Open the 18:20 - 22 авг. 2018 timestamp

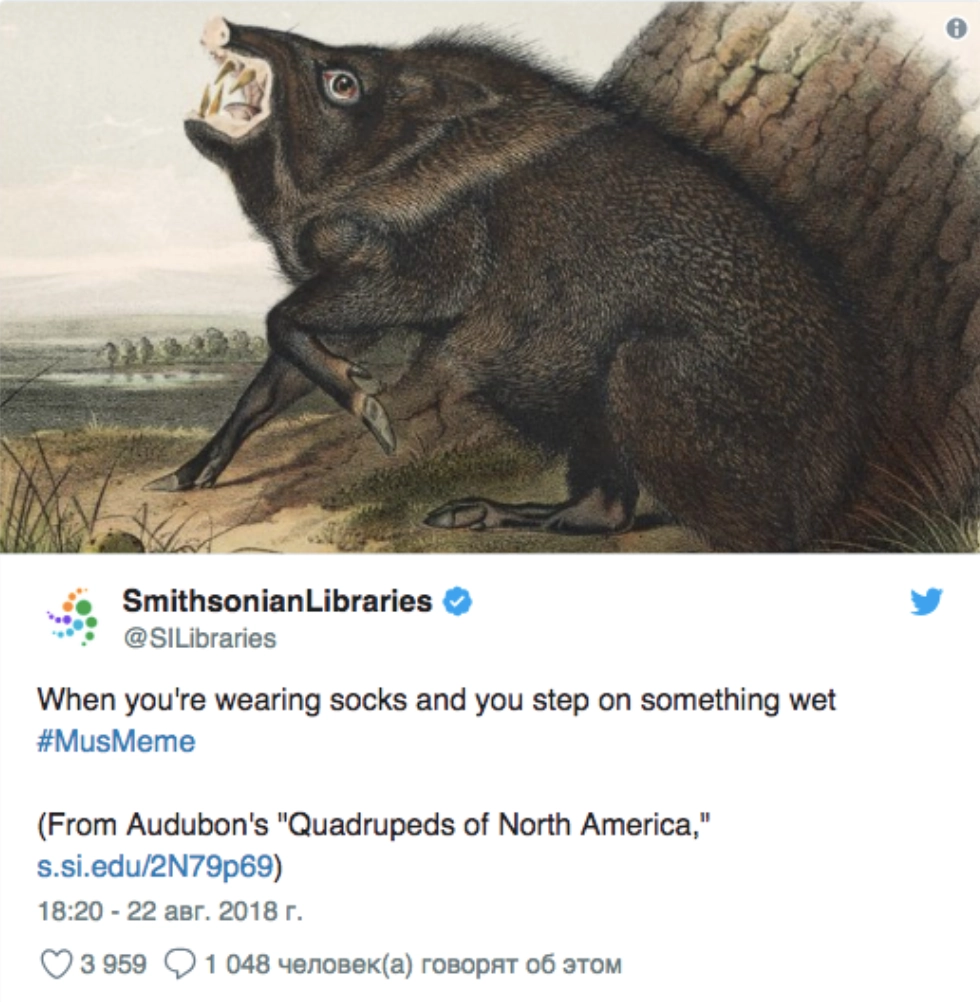[x=170, y=911]
